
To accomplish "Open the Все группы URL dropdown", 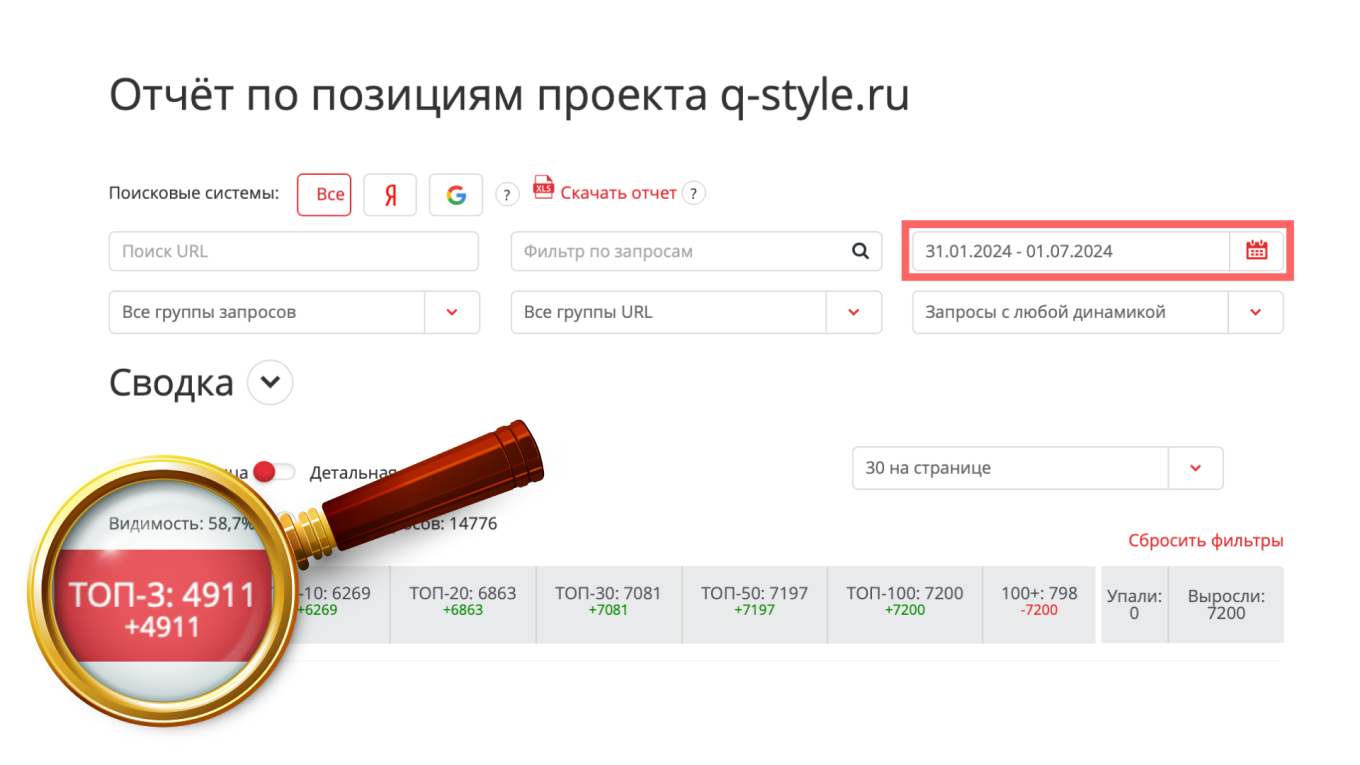I will click(x=853, y=312).
